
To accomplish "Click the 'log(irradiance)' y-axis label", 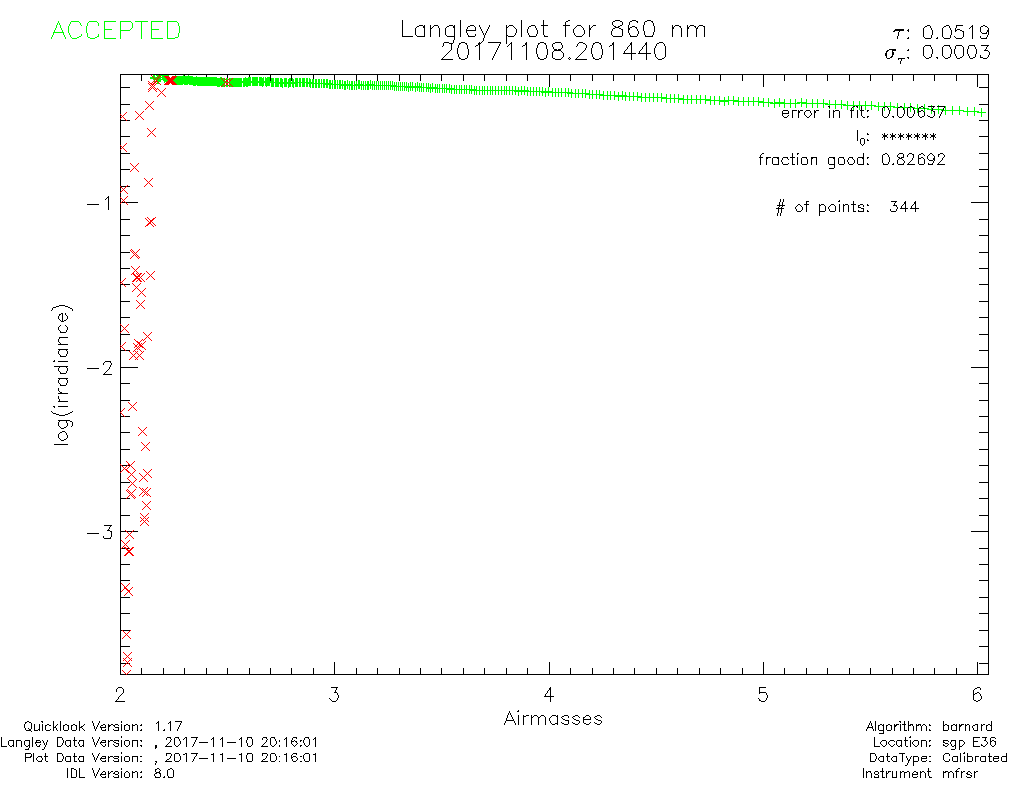I will point(62,377).
